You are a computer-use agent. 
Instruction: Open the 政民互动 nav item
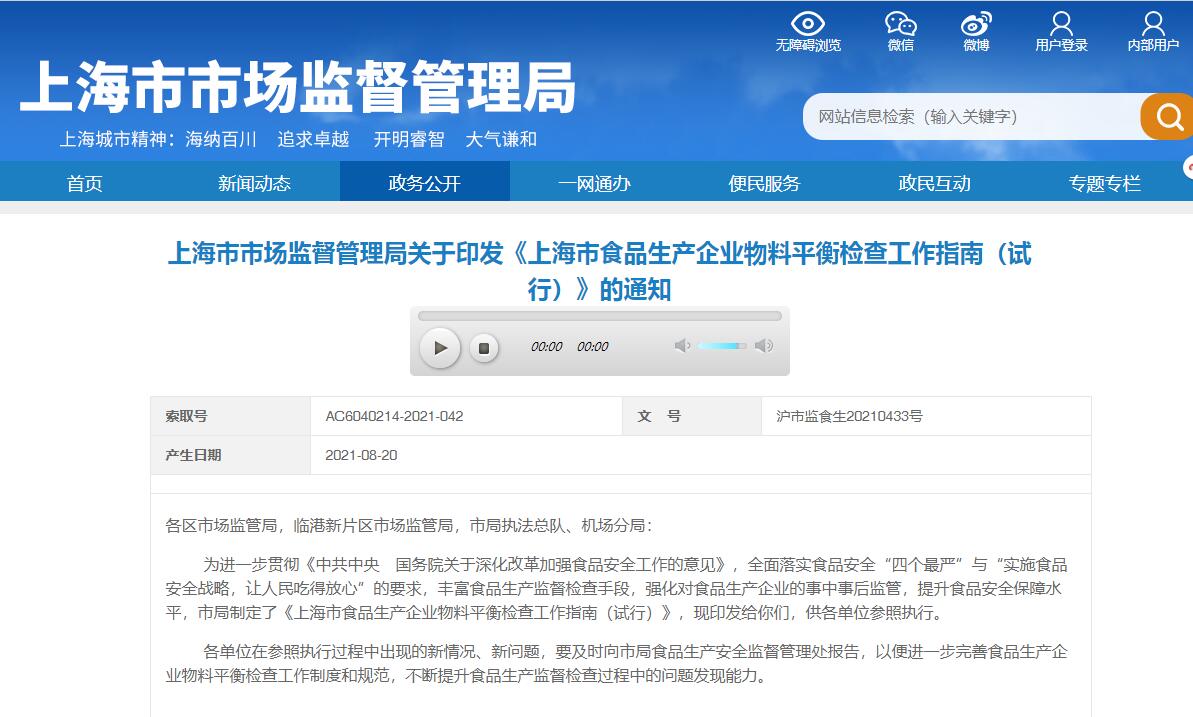click(x=934, y=183)
